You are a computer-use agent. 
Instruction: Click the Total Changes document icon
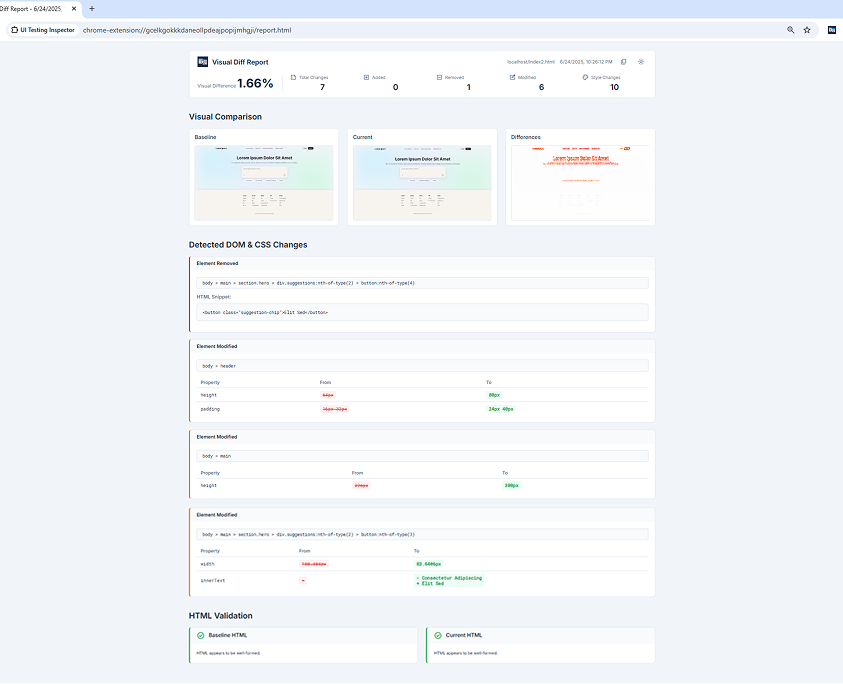pos(294,77)
